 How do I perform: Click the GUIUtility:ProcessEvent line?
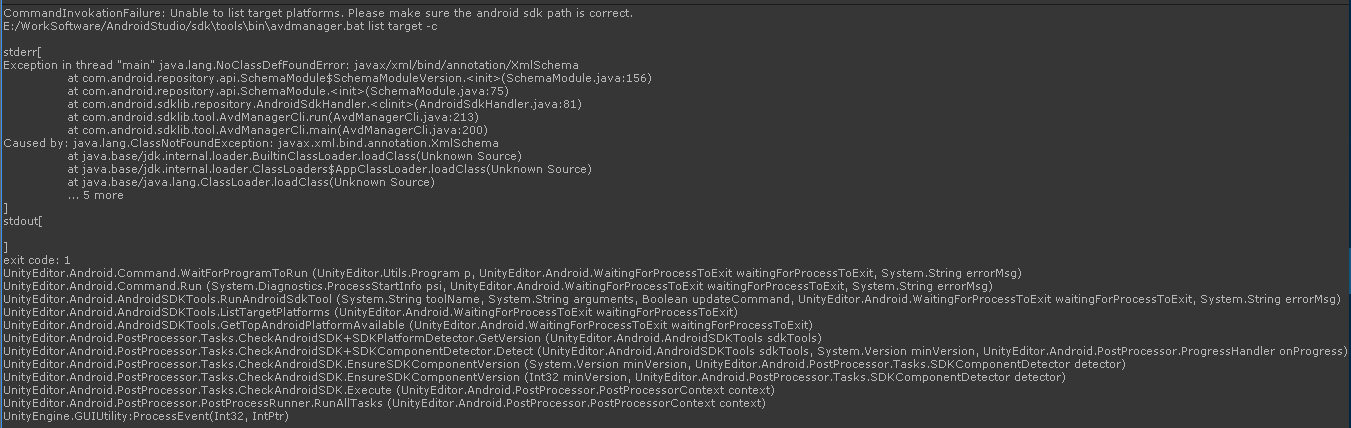(x=146, y=416)
